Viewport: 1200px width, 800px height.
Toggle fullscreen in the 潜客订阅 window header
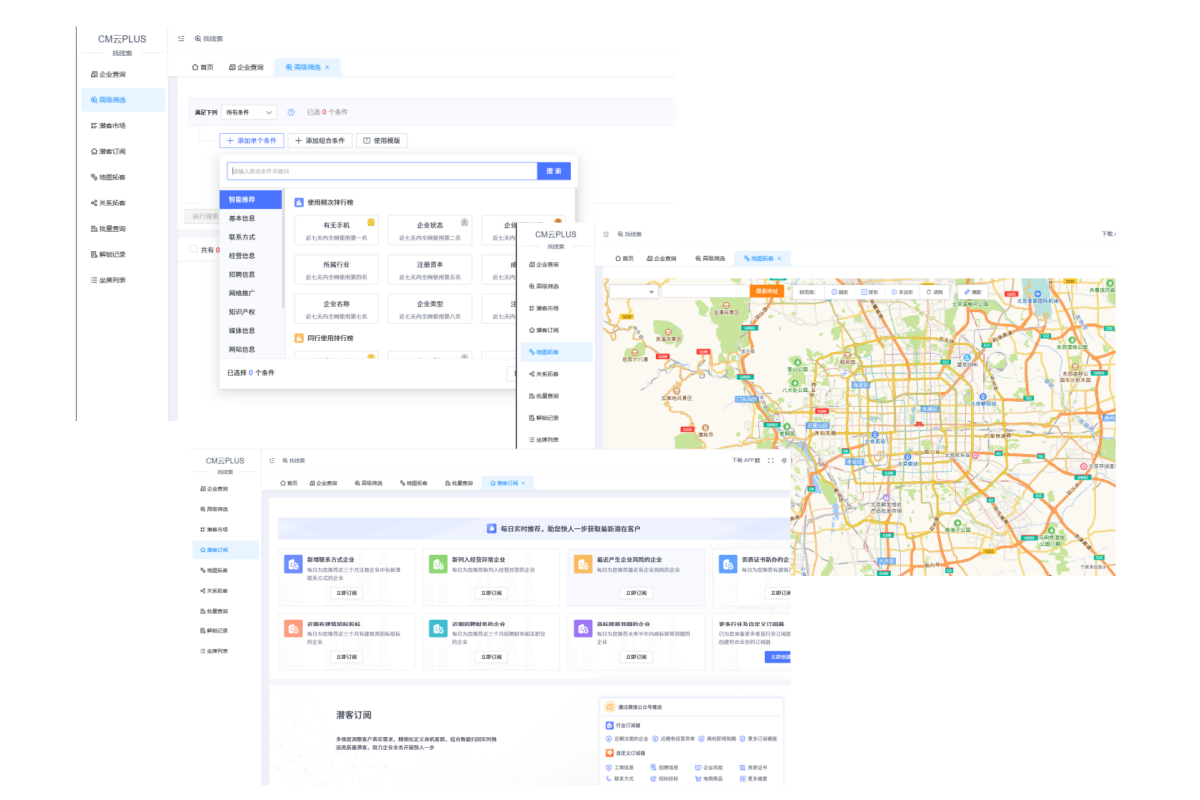point(771,460)
